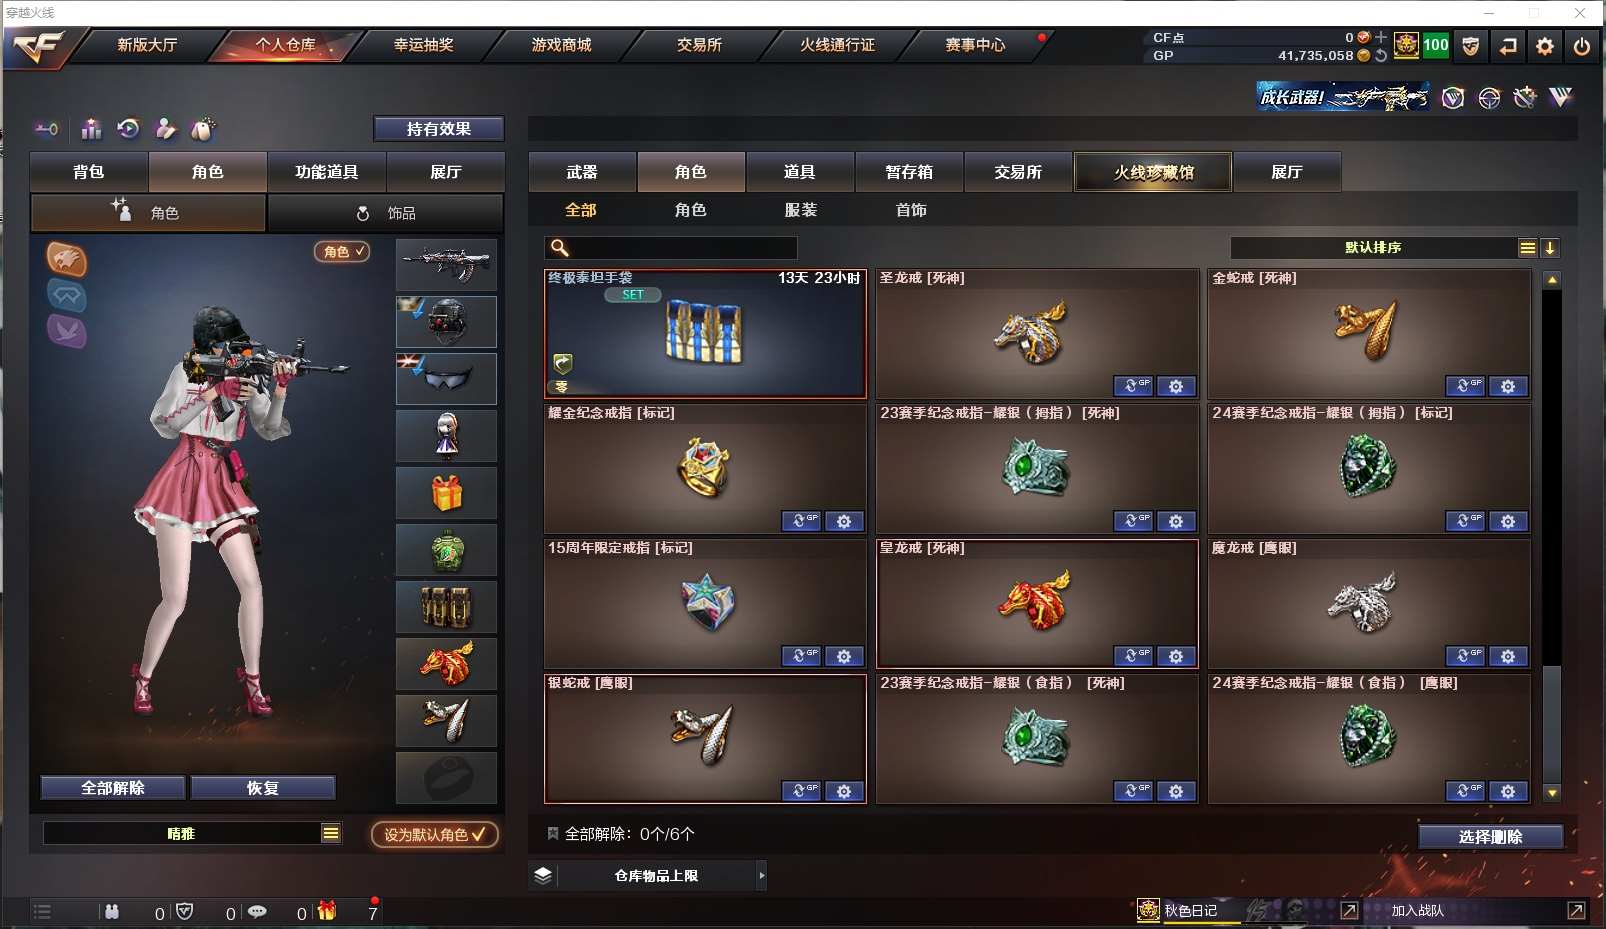
Task: Click the gift box equipment slot
Action: 447,493
